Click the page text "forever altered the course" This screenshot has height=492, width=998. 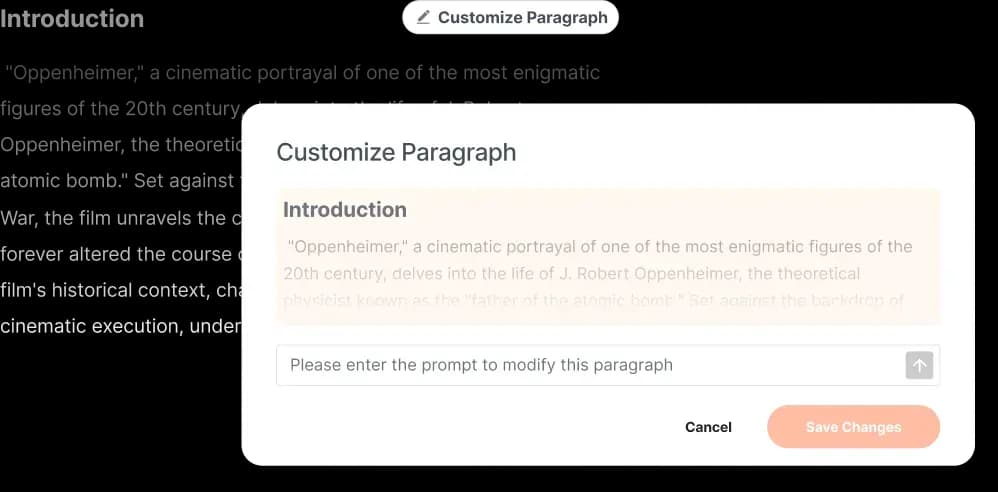point(117,254)
